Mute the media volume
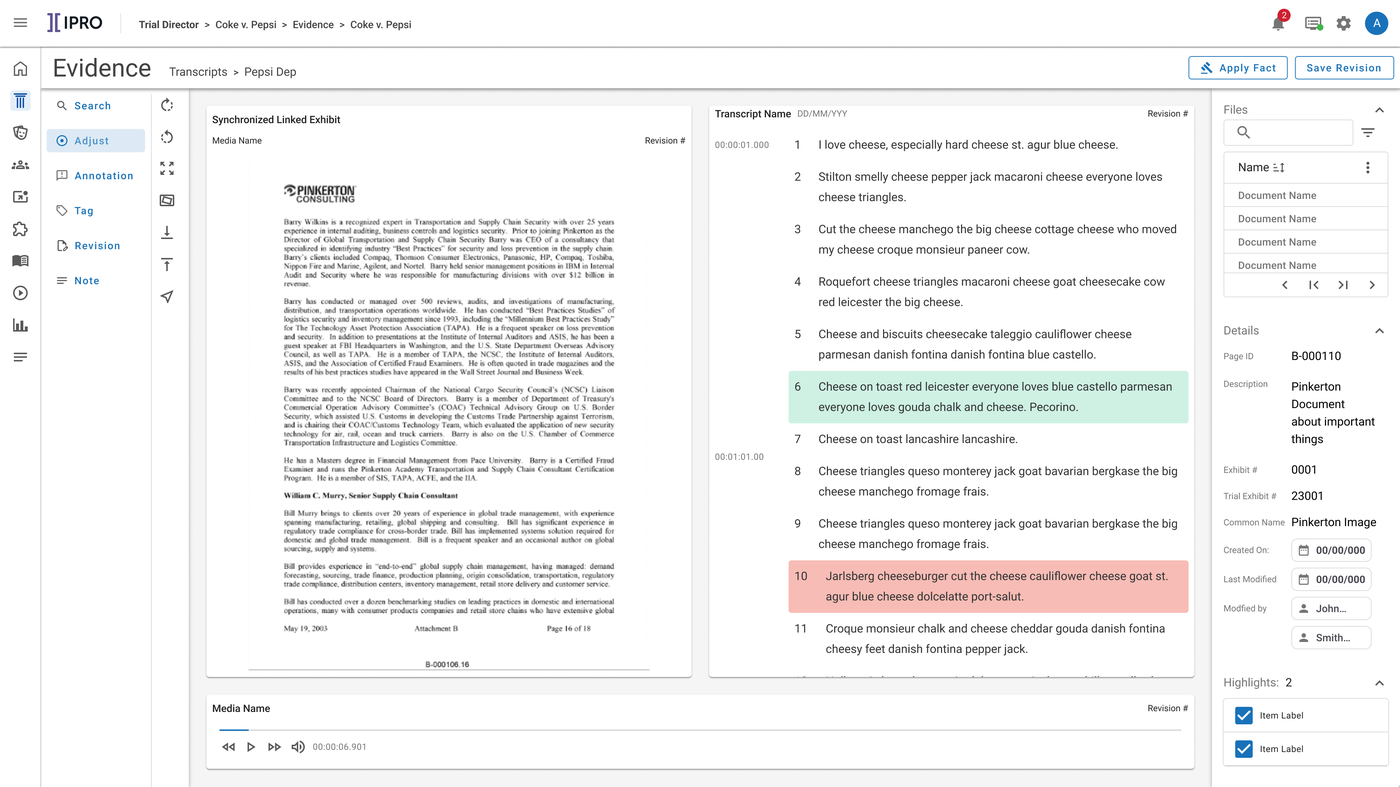 [297, 747]
